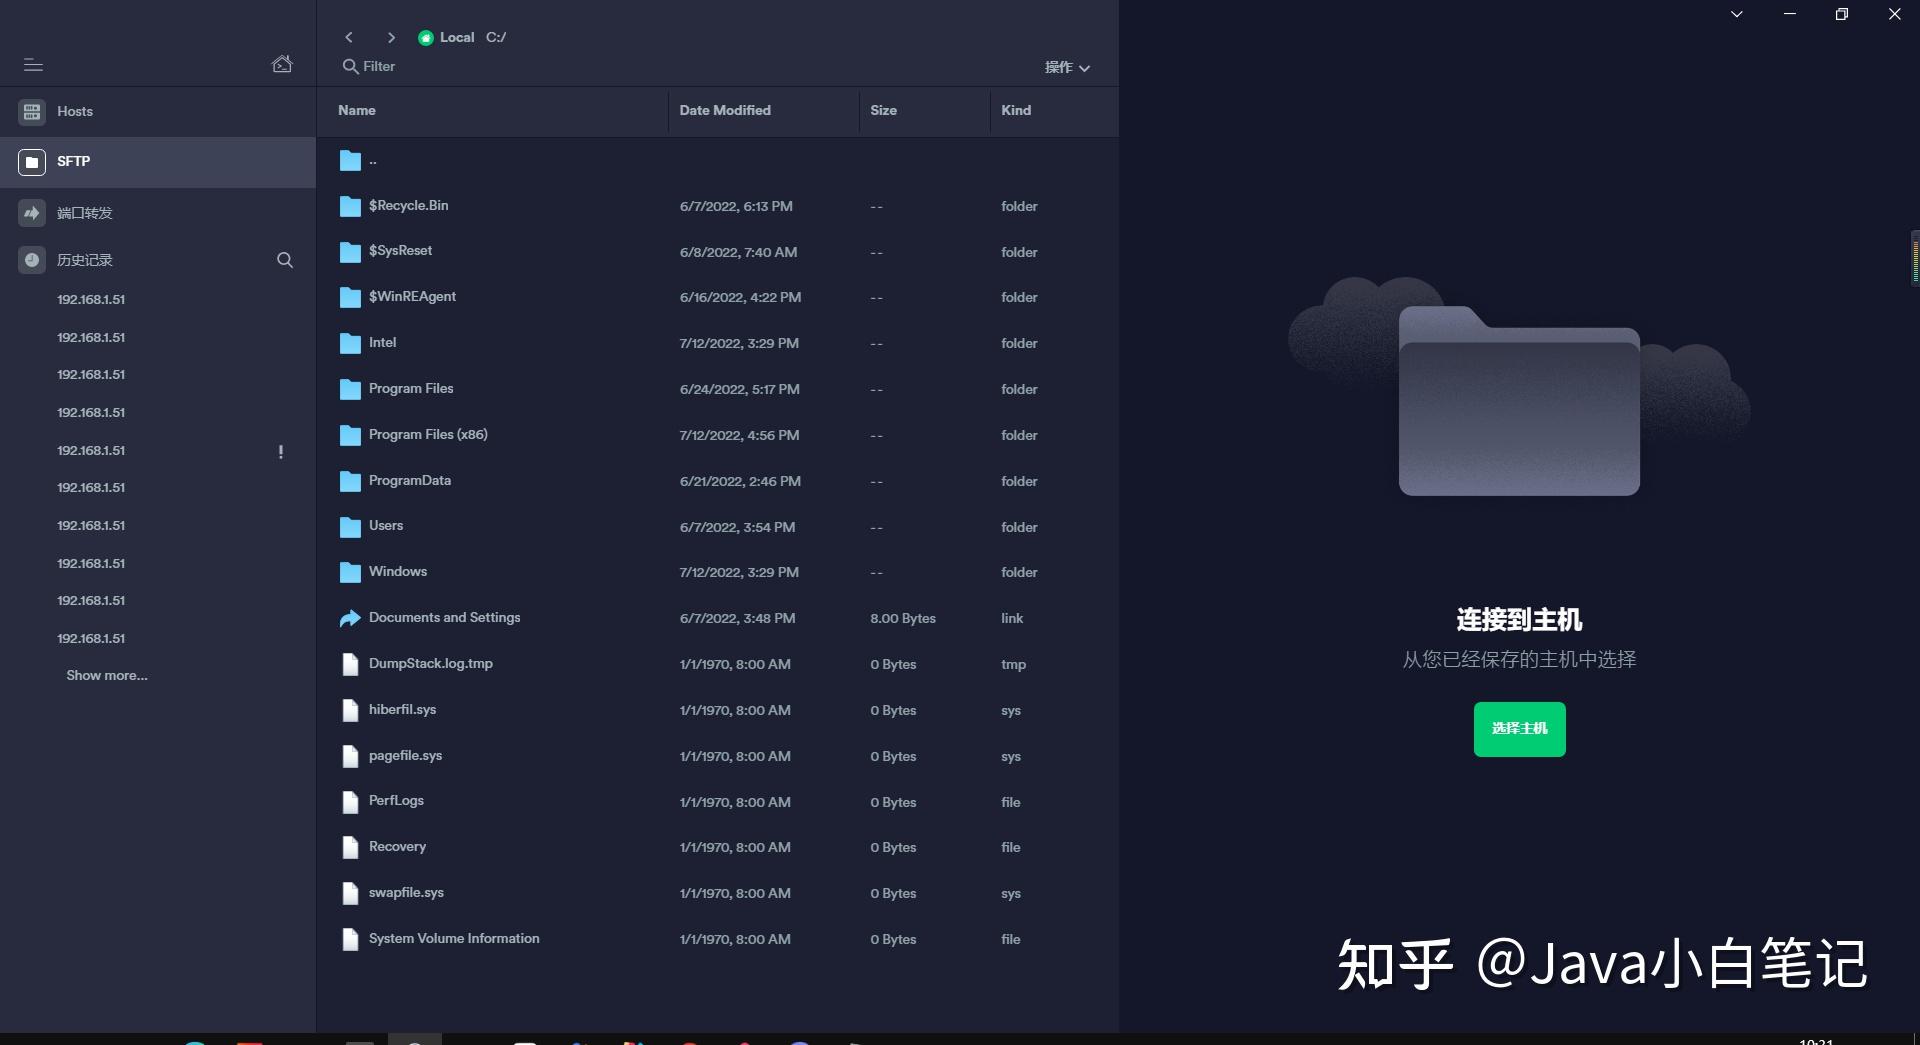Image resolution: width=1920 pixels, height=1045 pixels.
Task: Click the 历史记录 history clock icon
Action: (x=31, y=260)
